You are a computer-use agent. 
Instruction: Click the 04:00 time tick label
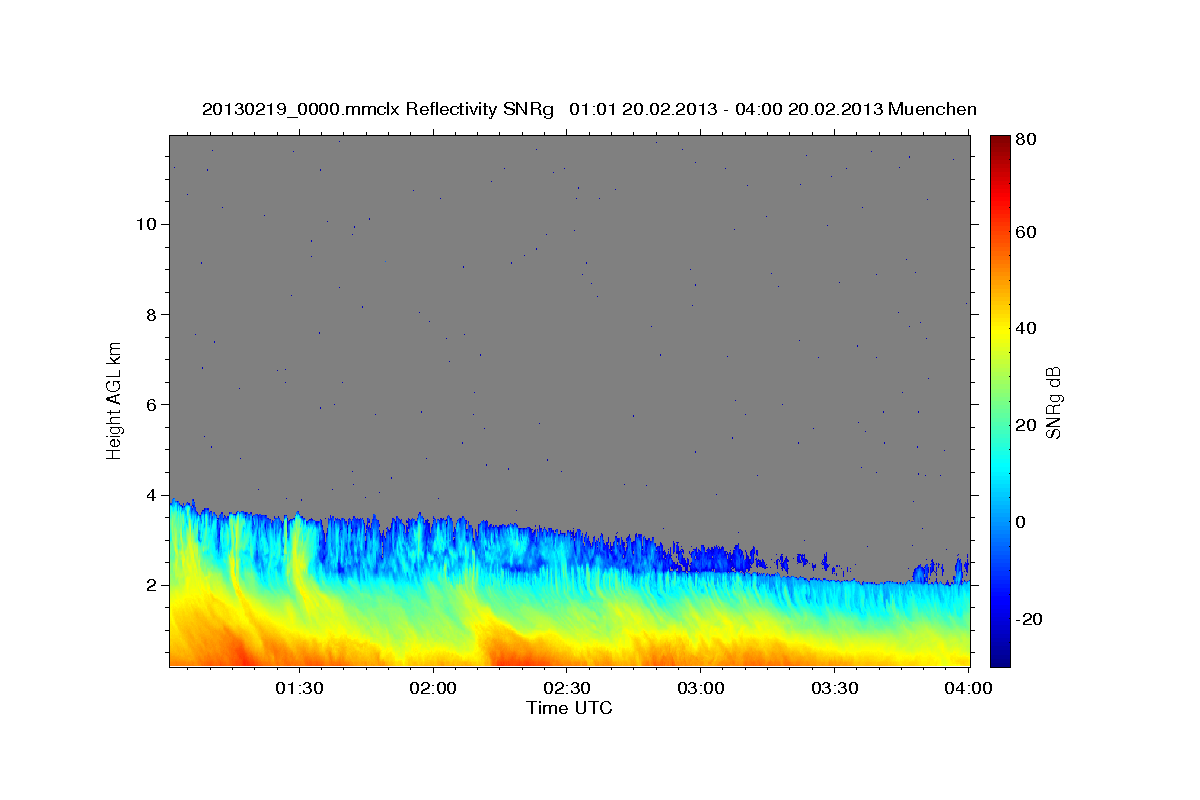969,689
